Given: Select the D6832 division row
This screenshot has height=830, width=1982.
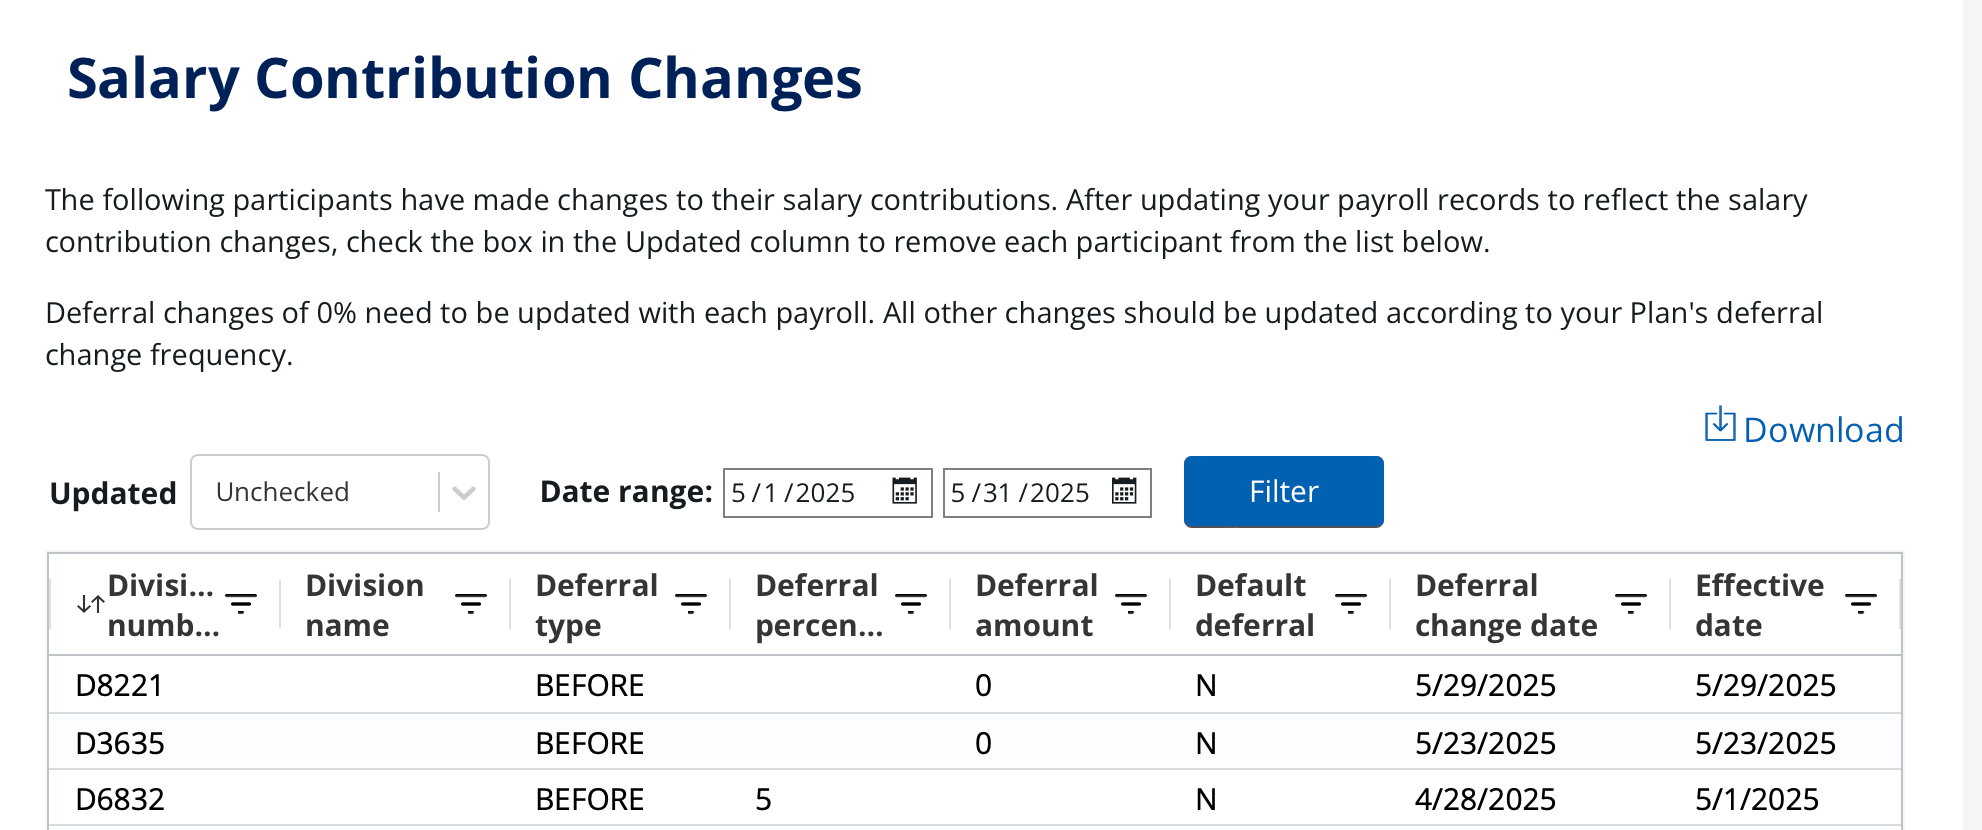Looking at the screenshot, I should click(119, 799).
